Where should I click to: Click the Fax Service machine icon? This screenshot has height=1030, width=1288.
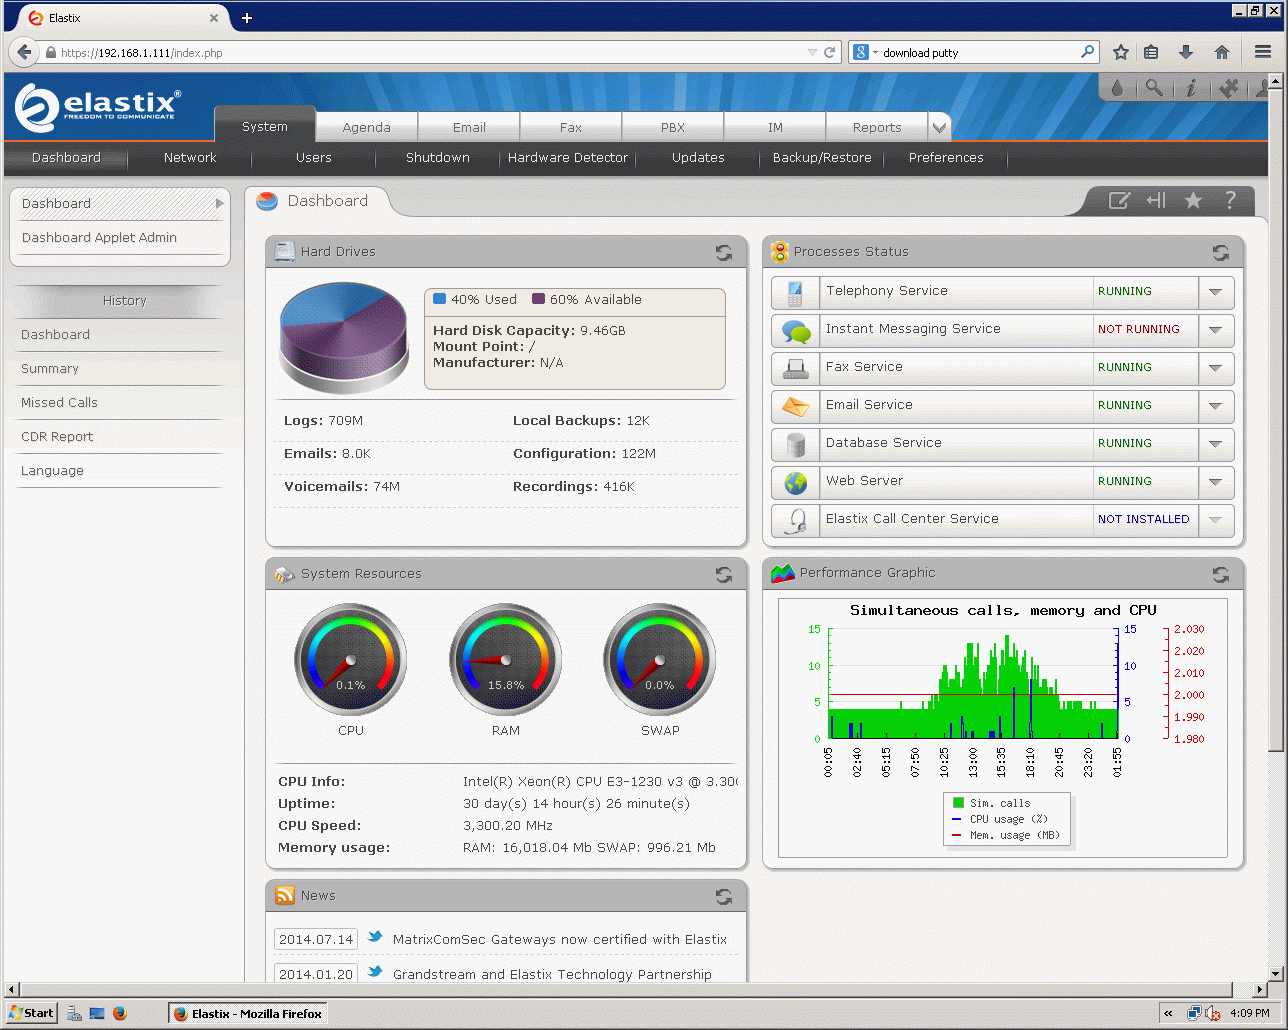[x=796, y=369]
